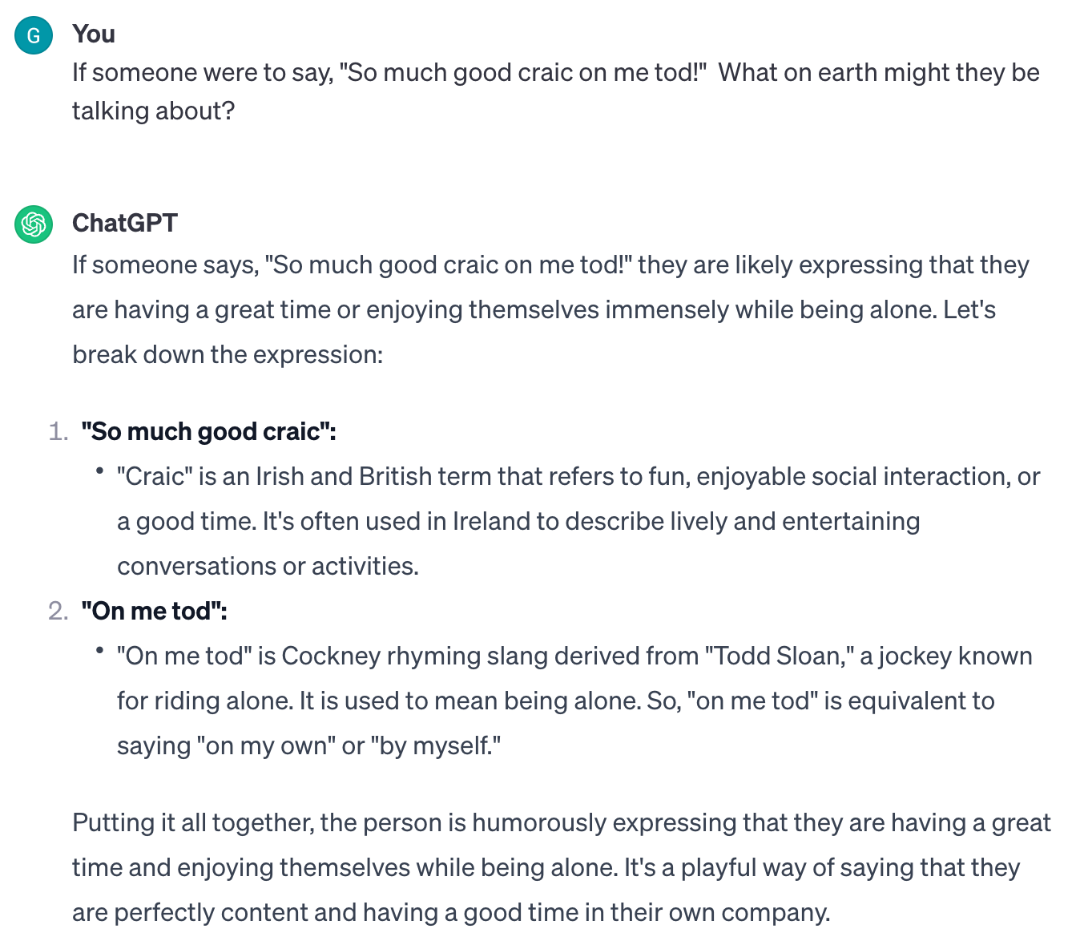
Task: Select the "ChatGPT" sender name
Action: [125, 223]
